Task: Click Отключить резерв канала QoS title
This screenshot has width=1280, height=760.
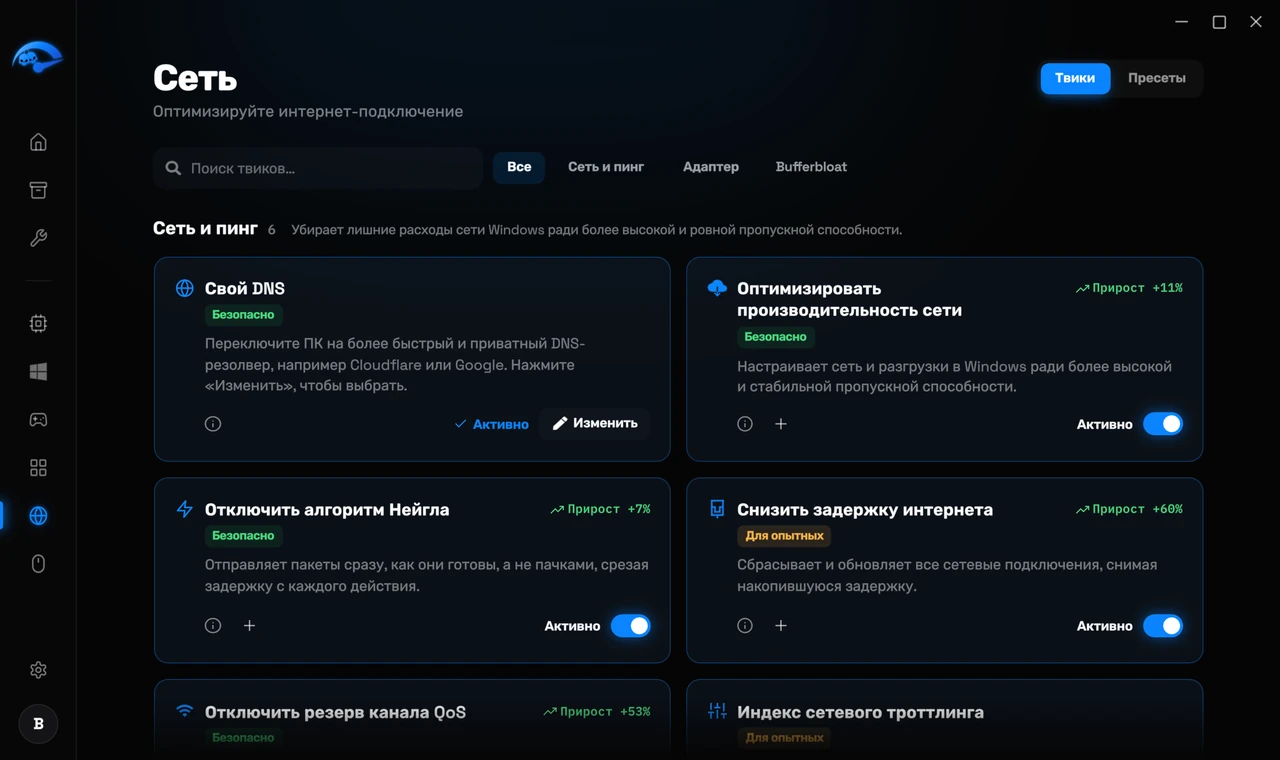Action: (x=335, y=712)
